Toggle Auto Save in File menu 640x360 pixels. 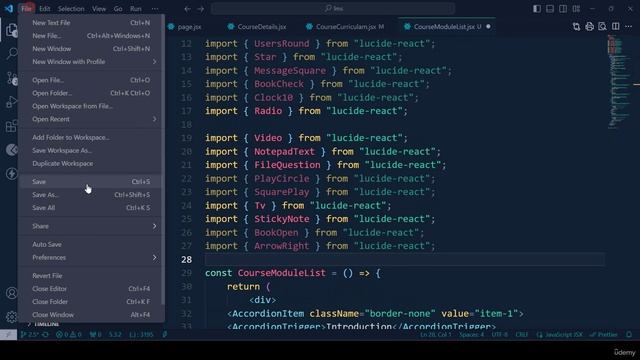coord(91,244)
